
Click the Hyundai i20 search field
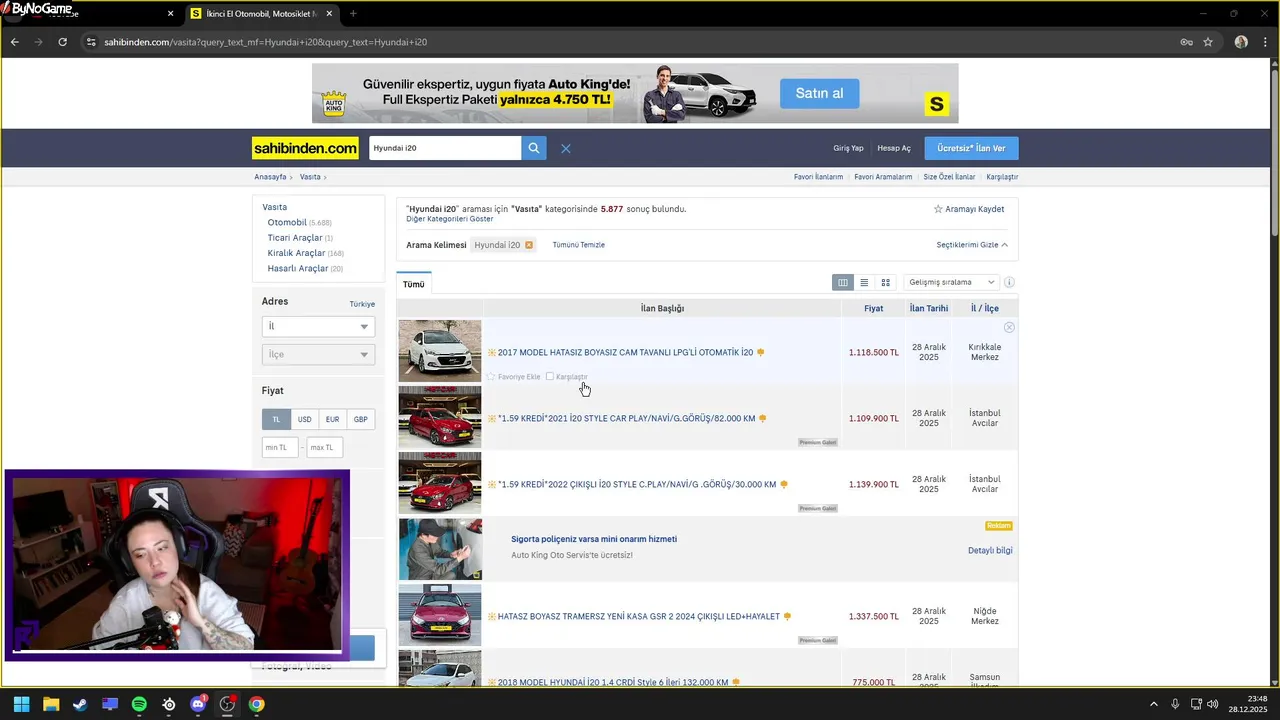(x=445, y=148)
